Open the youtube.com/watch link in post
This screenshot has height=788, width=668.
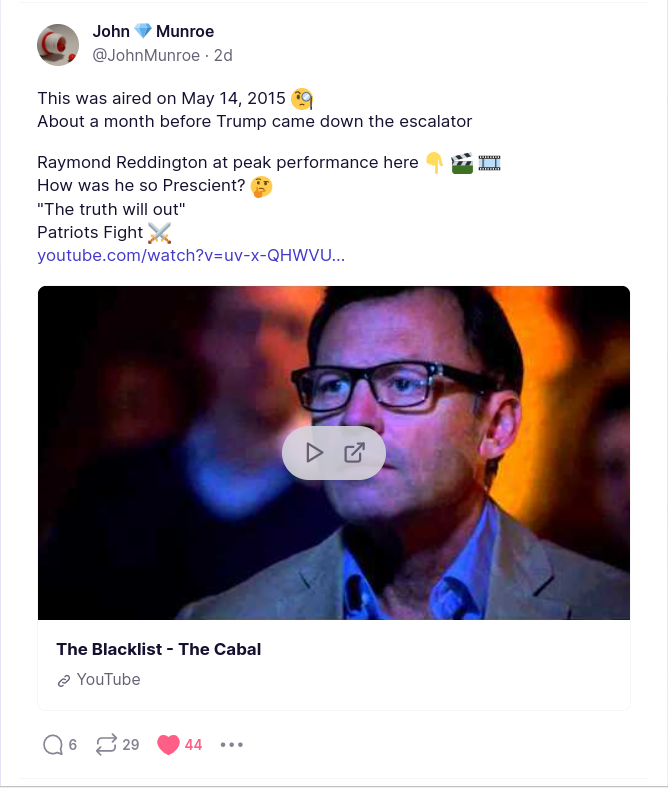click(x=191, y=255)
